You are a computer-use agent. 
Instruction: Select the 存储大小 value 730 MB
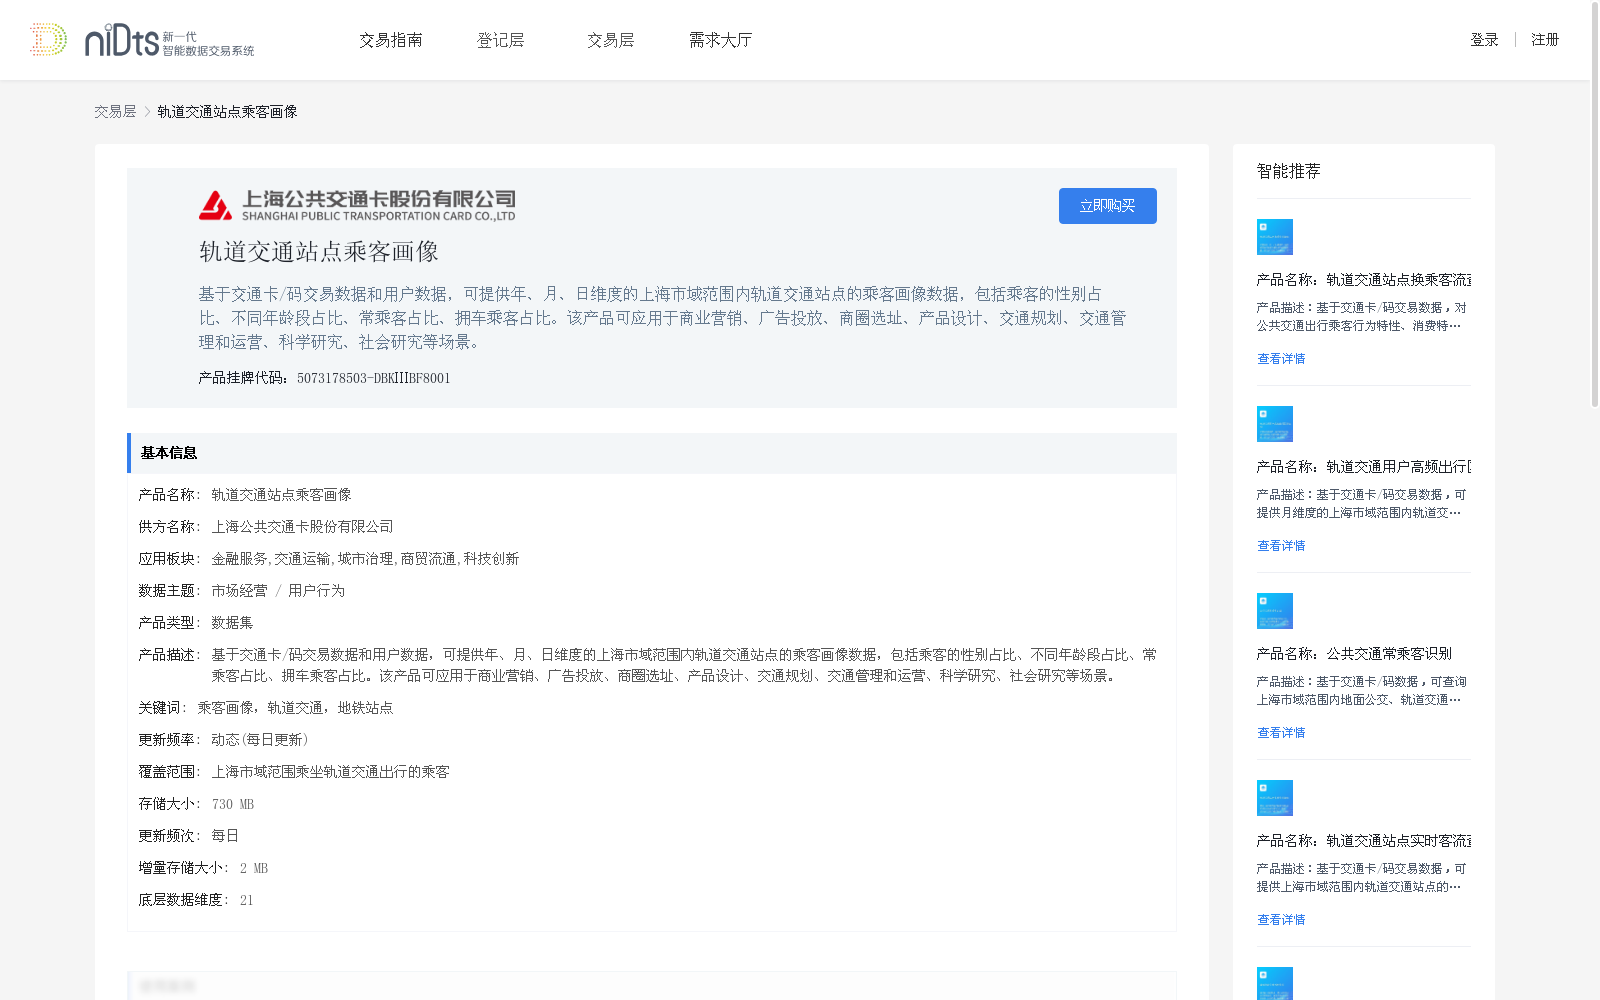[x=233, y=804]
